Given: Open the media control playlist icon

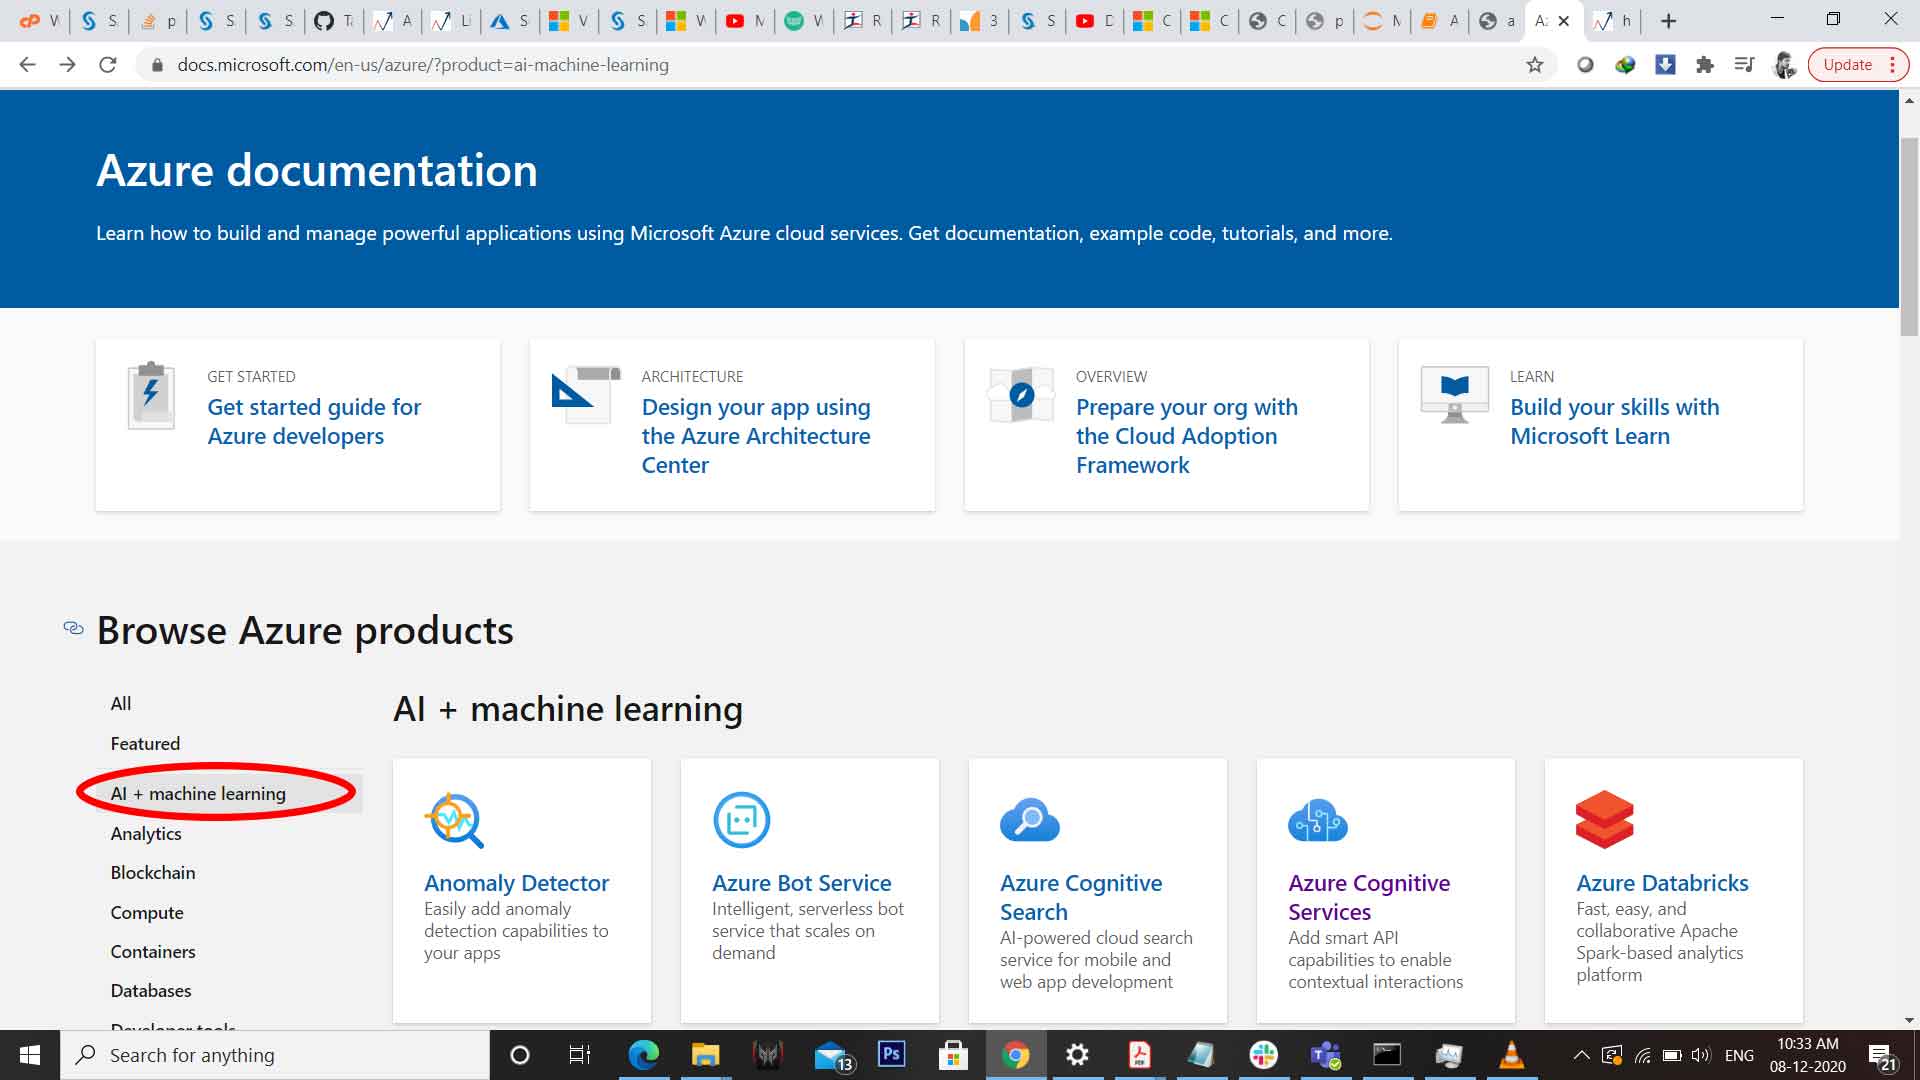Looking at the screenshot, I should click(1745, 65).
